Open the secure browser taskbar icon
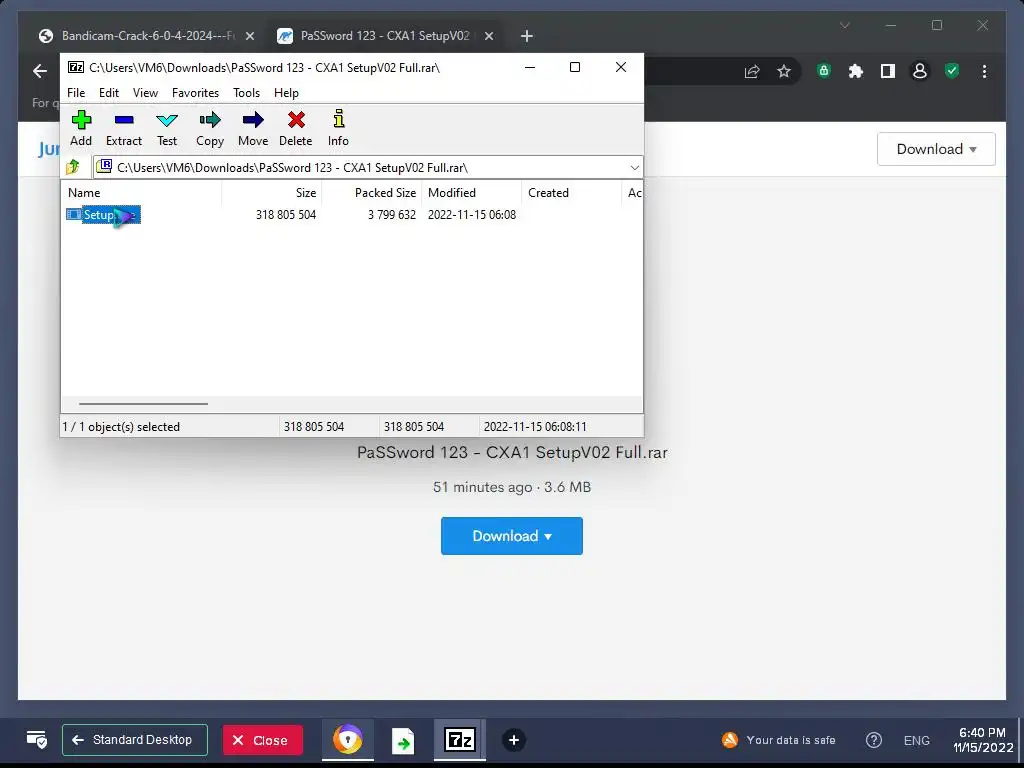Viewport: 1024px width, 768px height. (x=347, y=740)
